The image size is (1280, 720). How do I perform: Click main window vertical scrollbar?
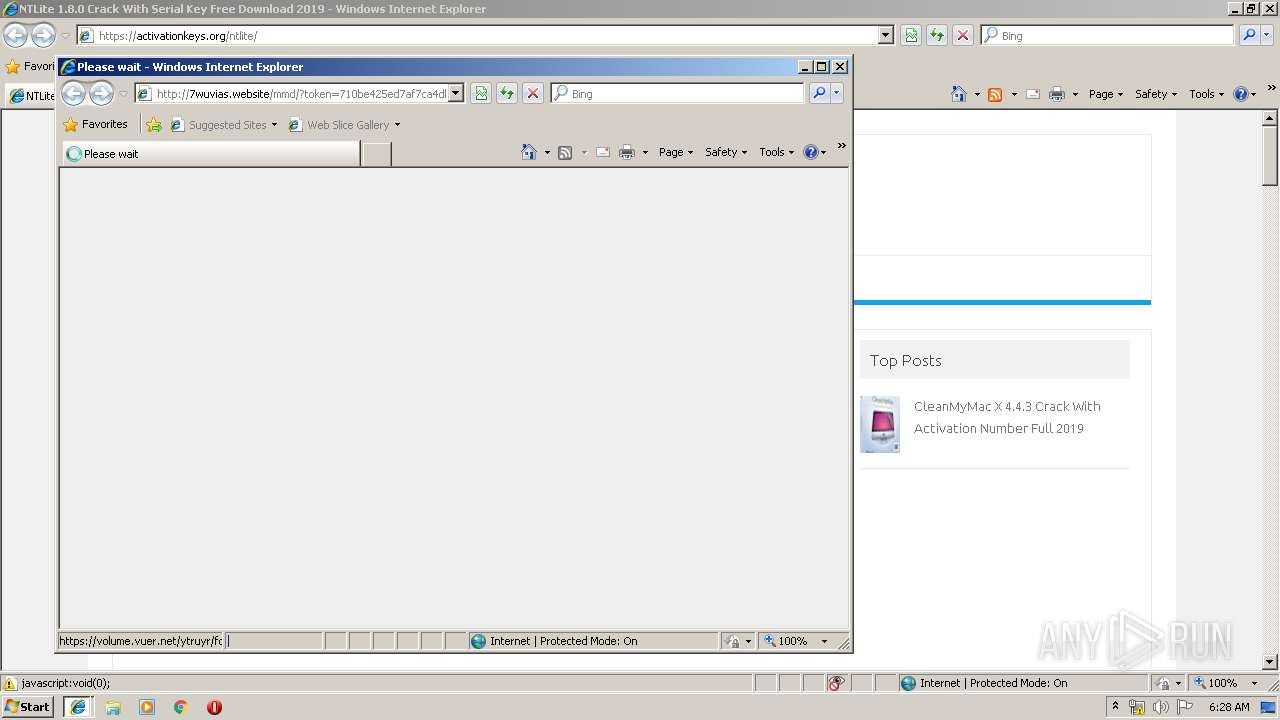pos(1270,389)
